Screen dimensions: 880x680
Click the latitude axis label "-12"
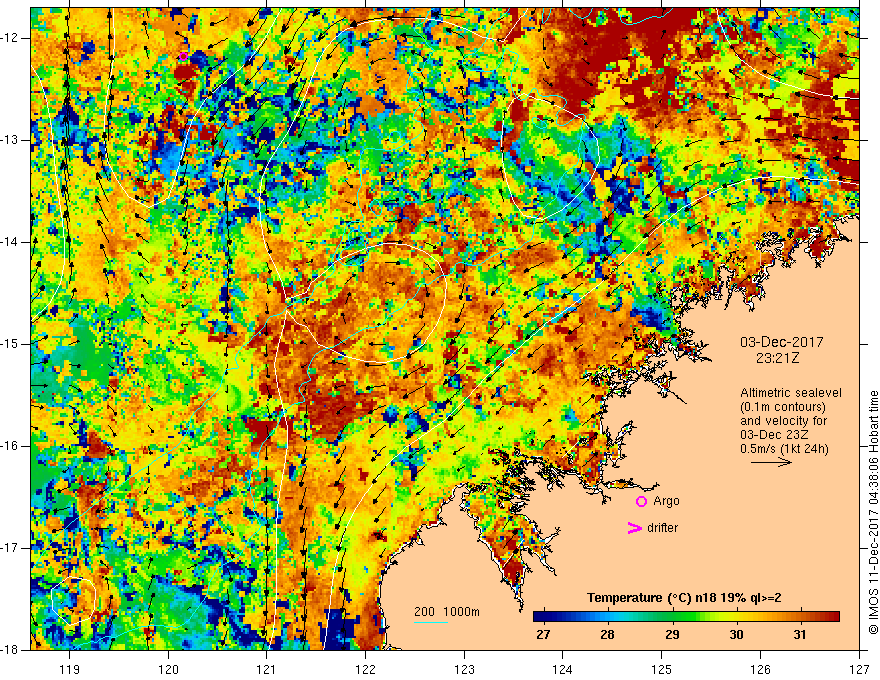pos(10,38)
